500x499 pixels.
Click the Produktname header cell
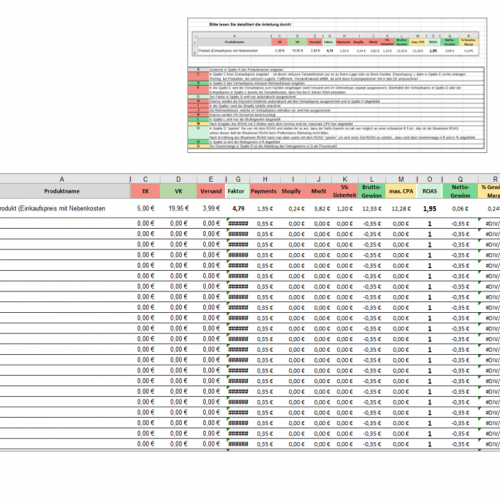pos(62,191)
